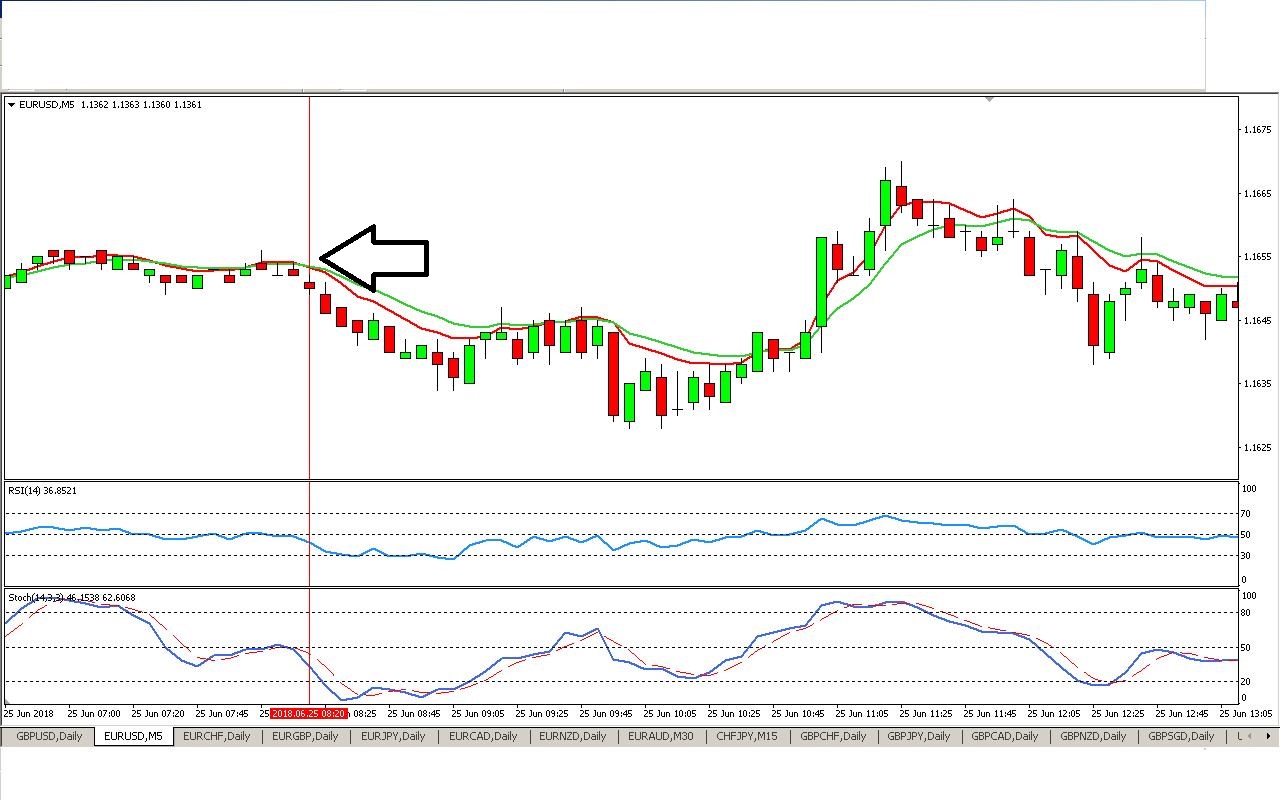The width and height of the screenshot is (1280, 800).
Task: Click the 1.1655 price scale label
Action: pyautogui.click(x=1257, y=257)
